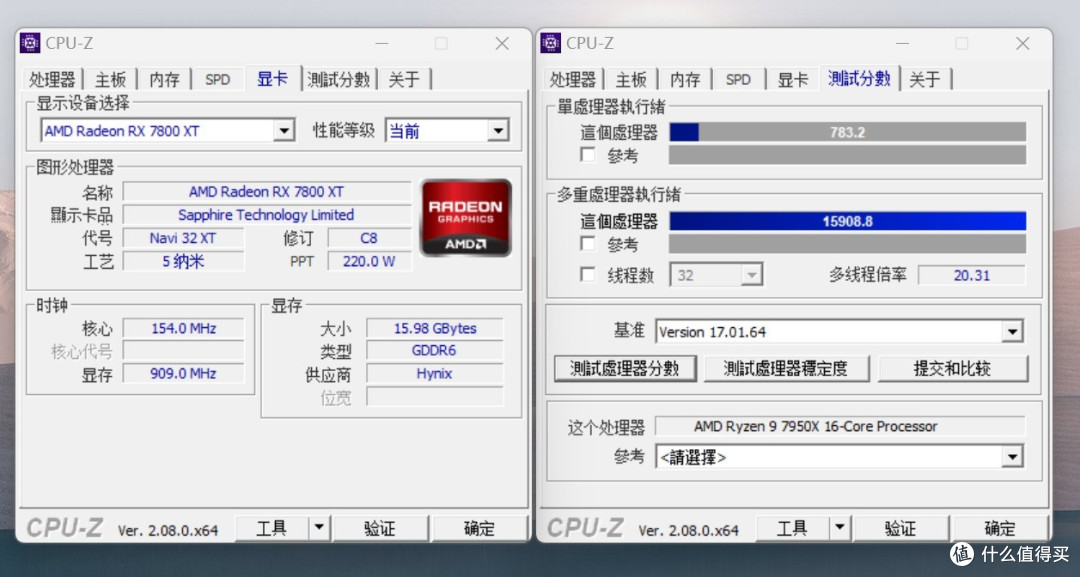This screenshot has width=1080, height=577.
Task: Open the 性能等级 当前 dropdown
Action: (497, 130)
